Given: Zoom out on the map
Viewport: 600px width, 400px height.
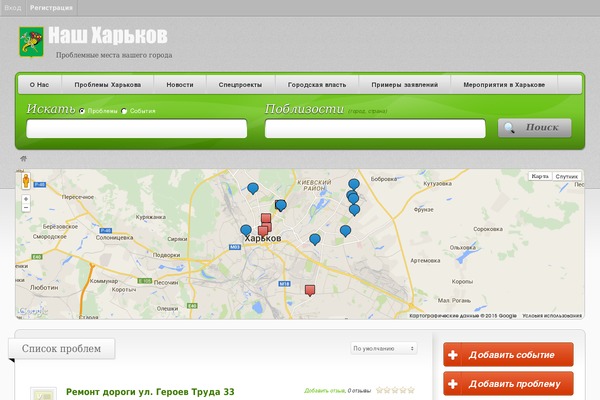Looking at the screenshot, I should coord(26,210).
